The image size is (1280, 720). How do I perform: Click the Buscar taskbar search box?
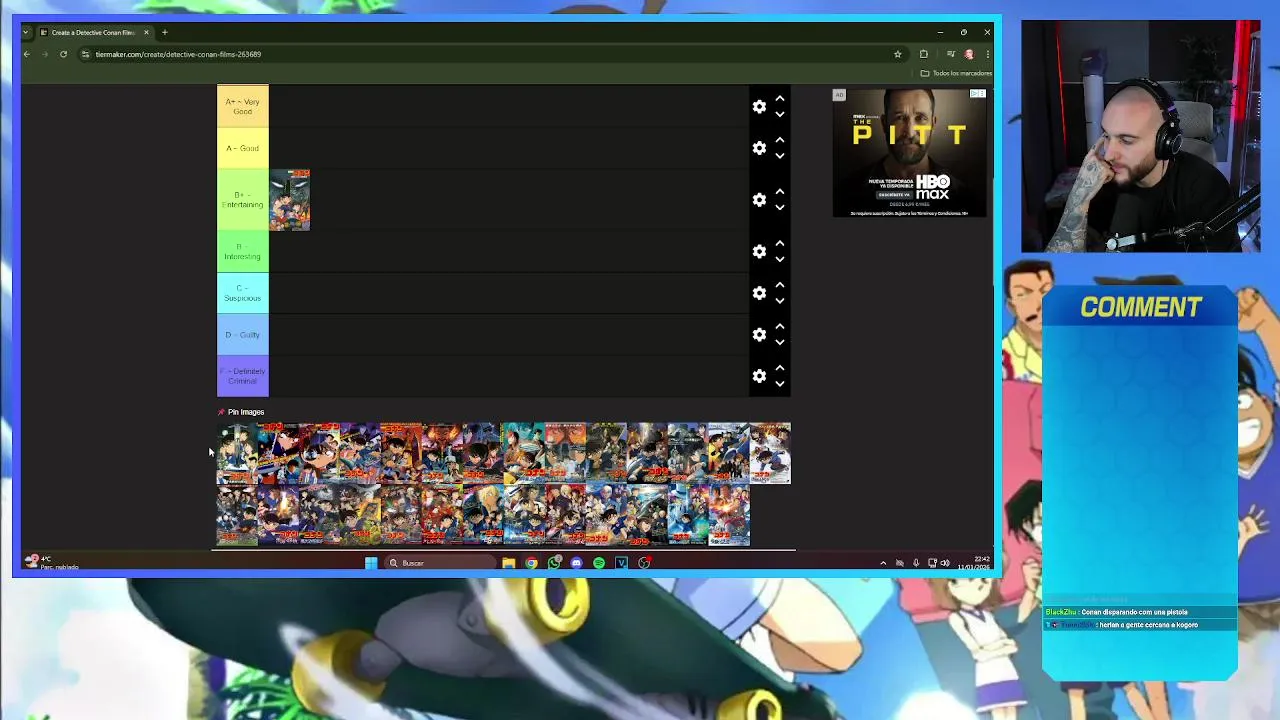click(x=440, y=563)
